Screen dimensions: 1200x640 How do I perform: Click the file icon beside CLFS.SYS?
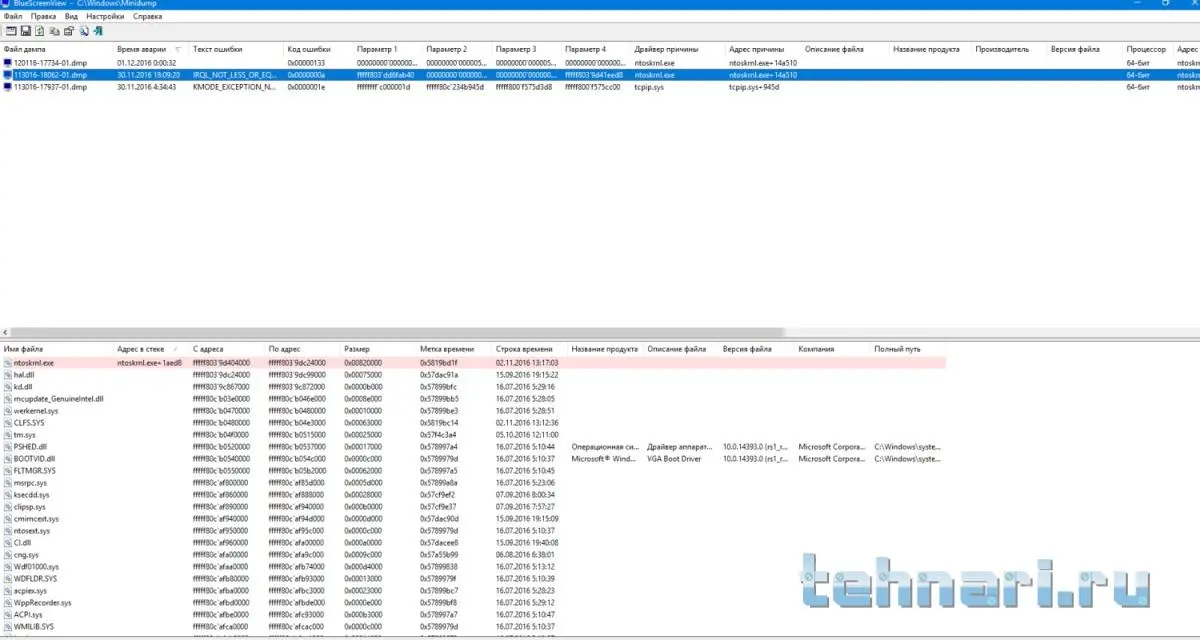[8, 423]
